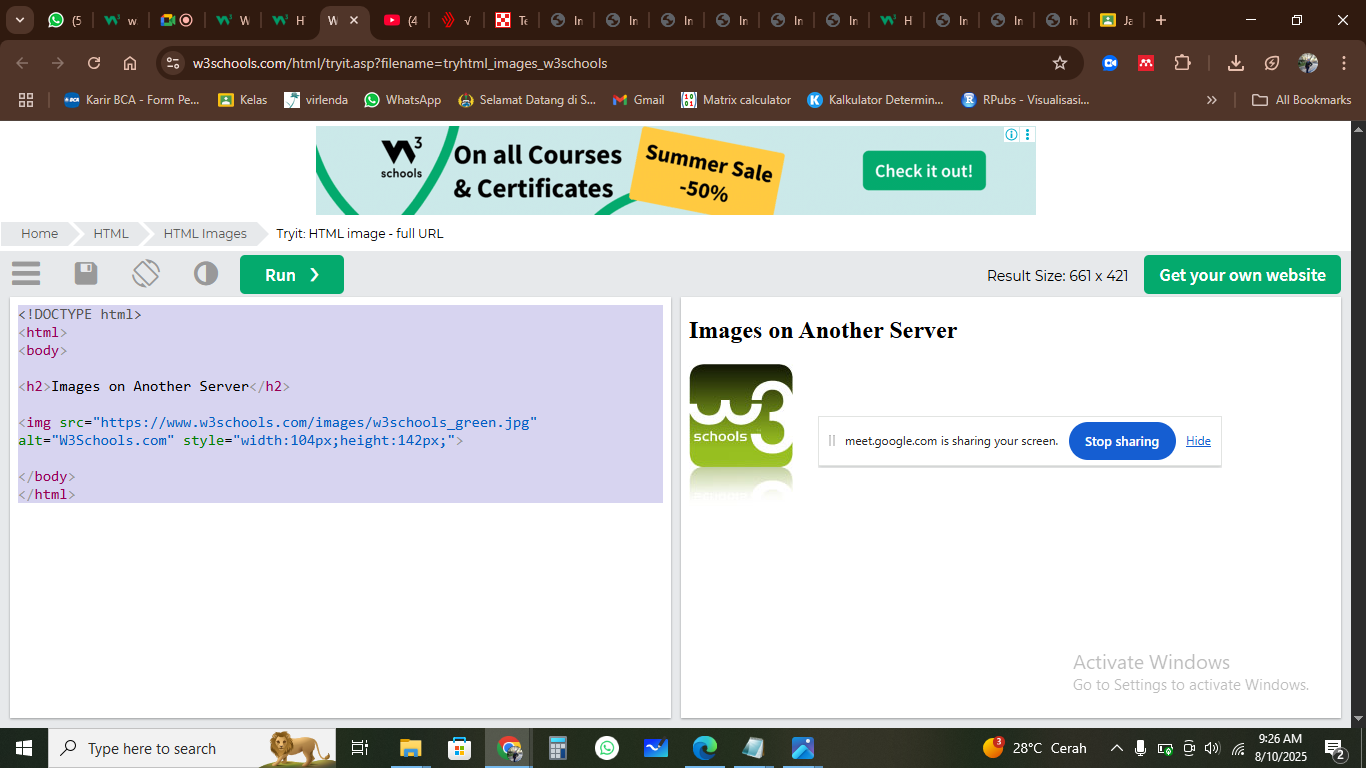1366x768 pixels.
Task: Switch to the WhatsApp tab
Action: point(64,20)
